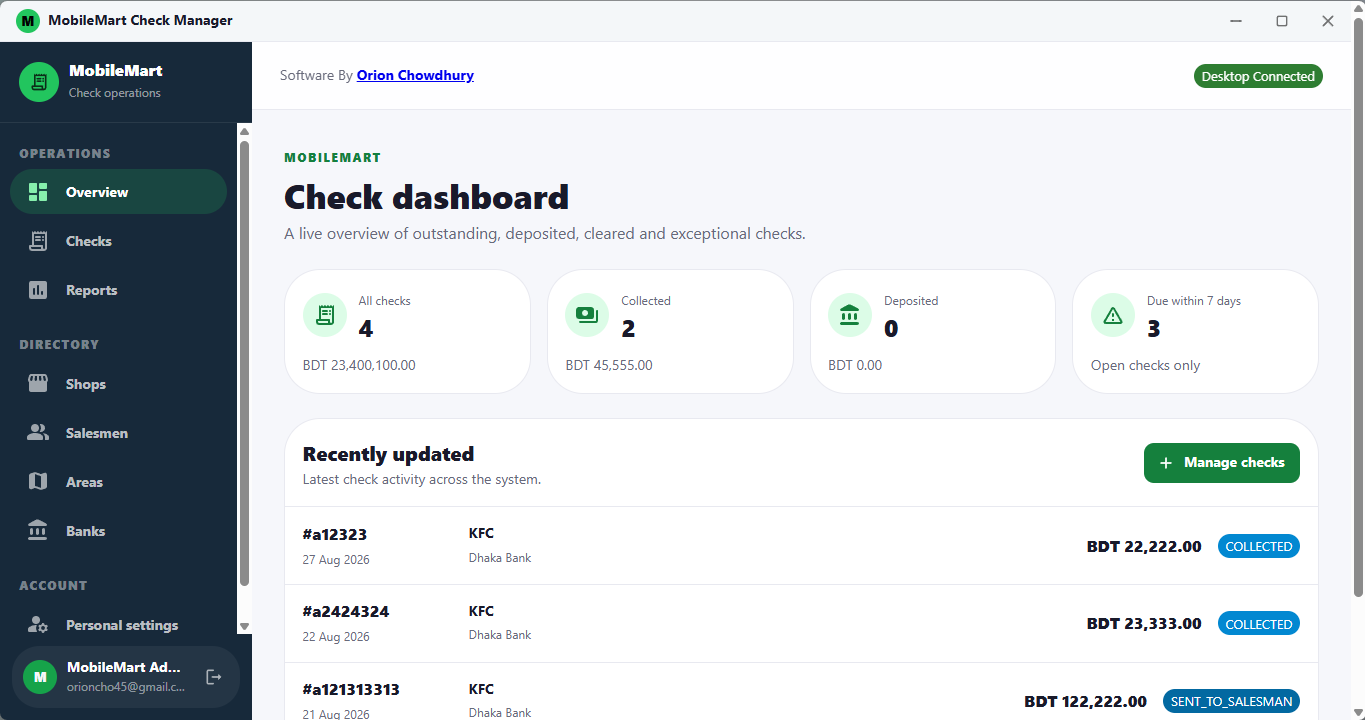Click the MobileMart green logo in sidebar header
The width and height of the screenshot is (1365, 720).
coord(39,82)
